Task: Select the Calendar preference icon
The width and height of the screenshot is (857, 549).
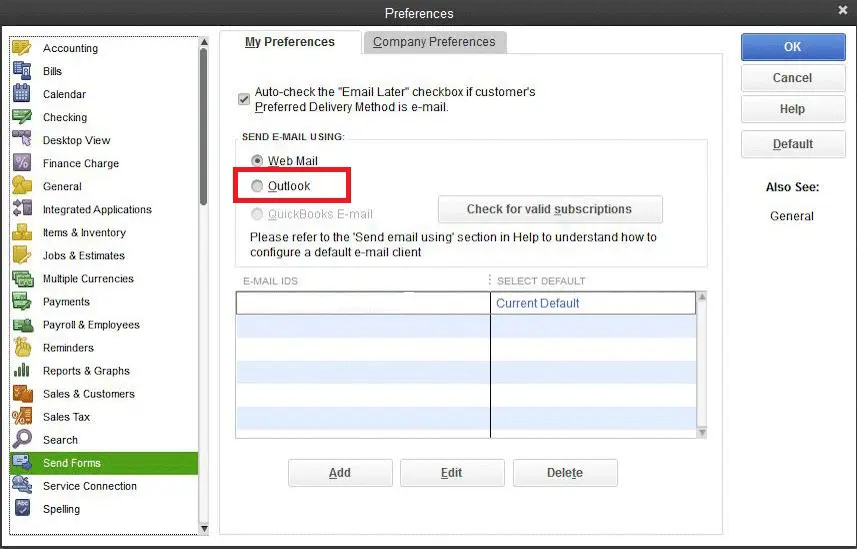Action: click(x=22, y=94)
